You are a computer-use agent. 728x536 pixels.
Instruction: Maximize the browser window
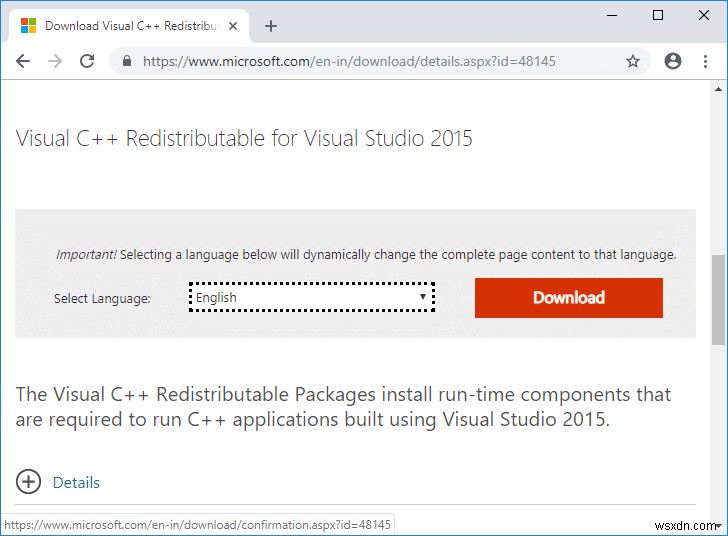click(658, 15)
